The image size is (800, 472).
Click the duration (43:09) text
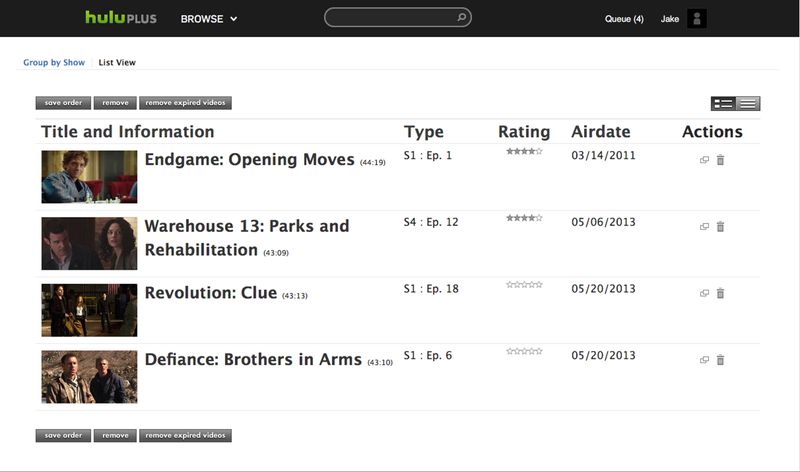[276, 253]
